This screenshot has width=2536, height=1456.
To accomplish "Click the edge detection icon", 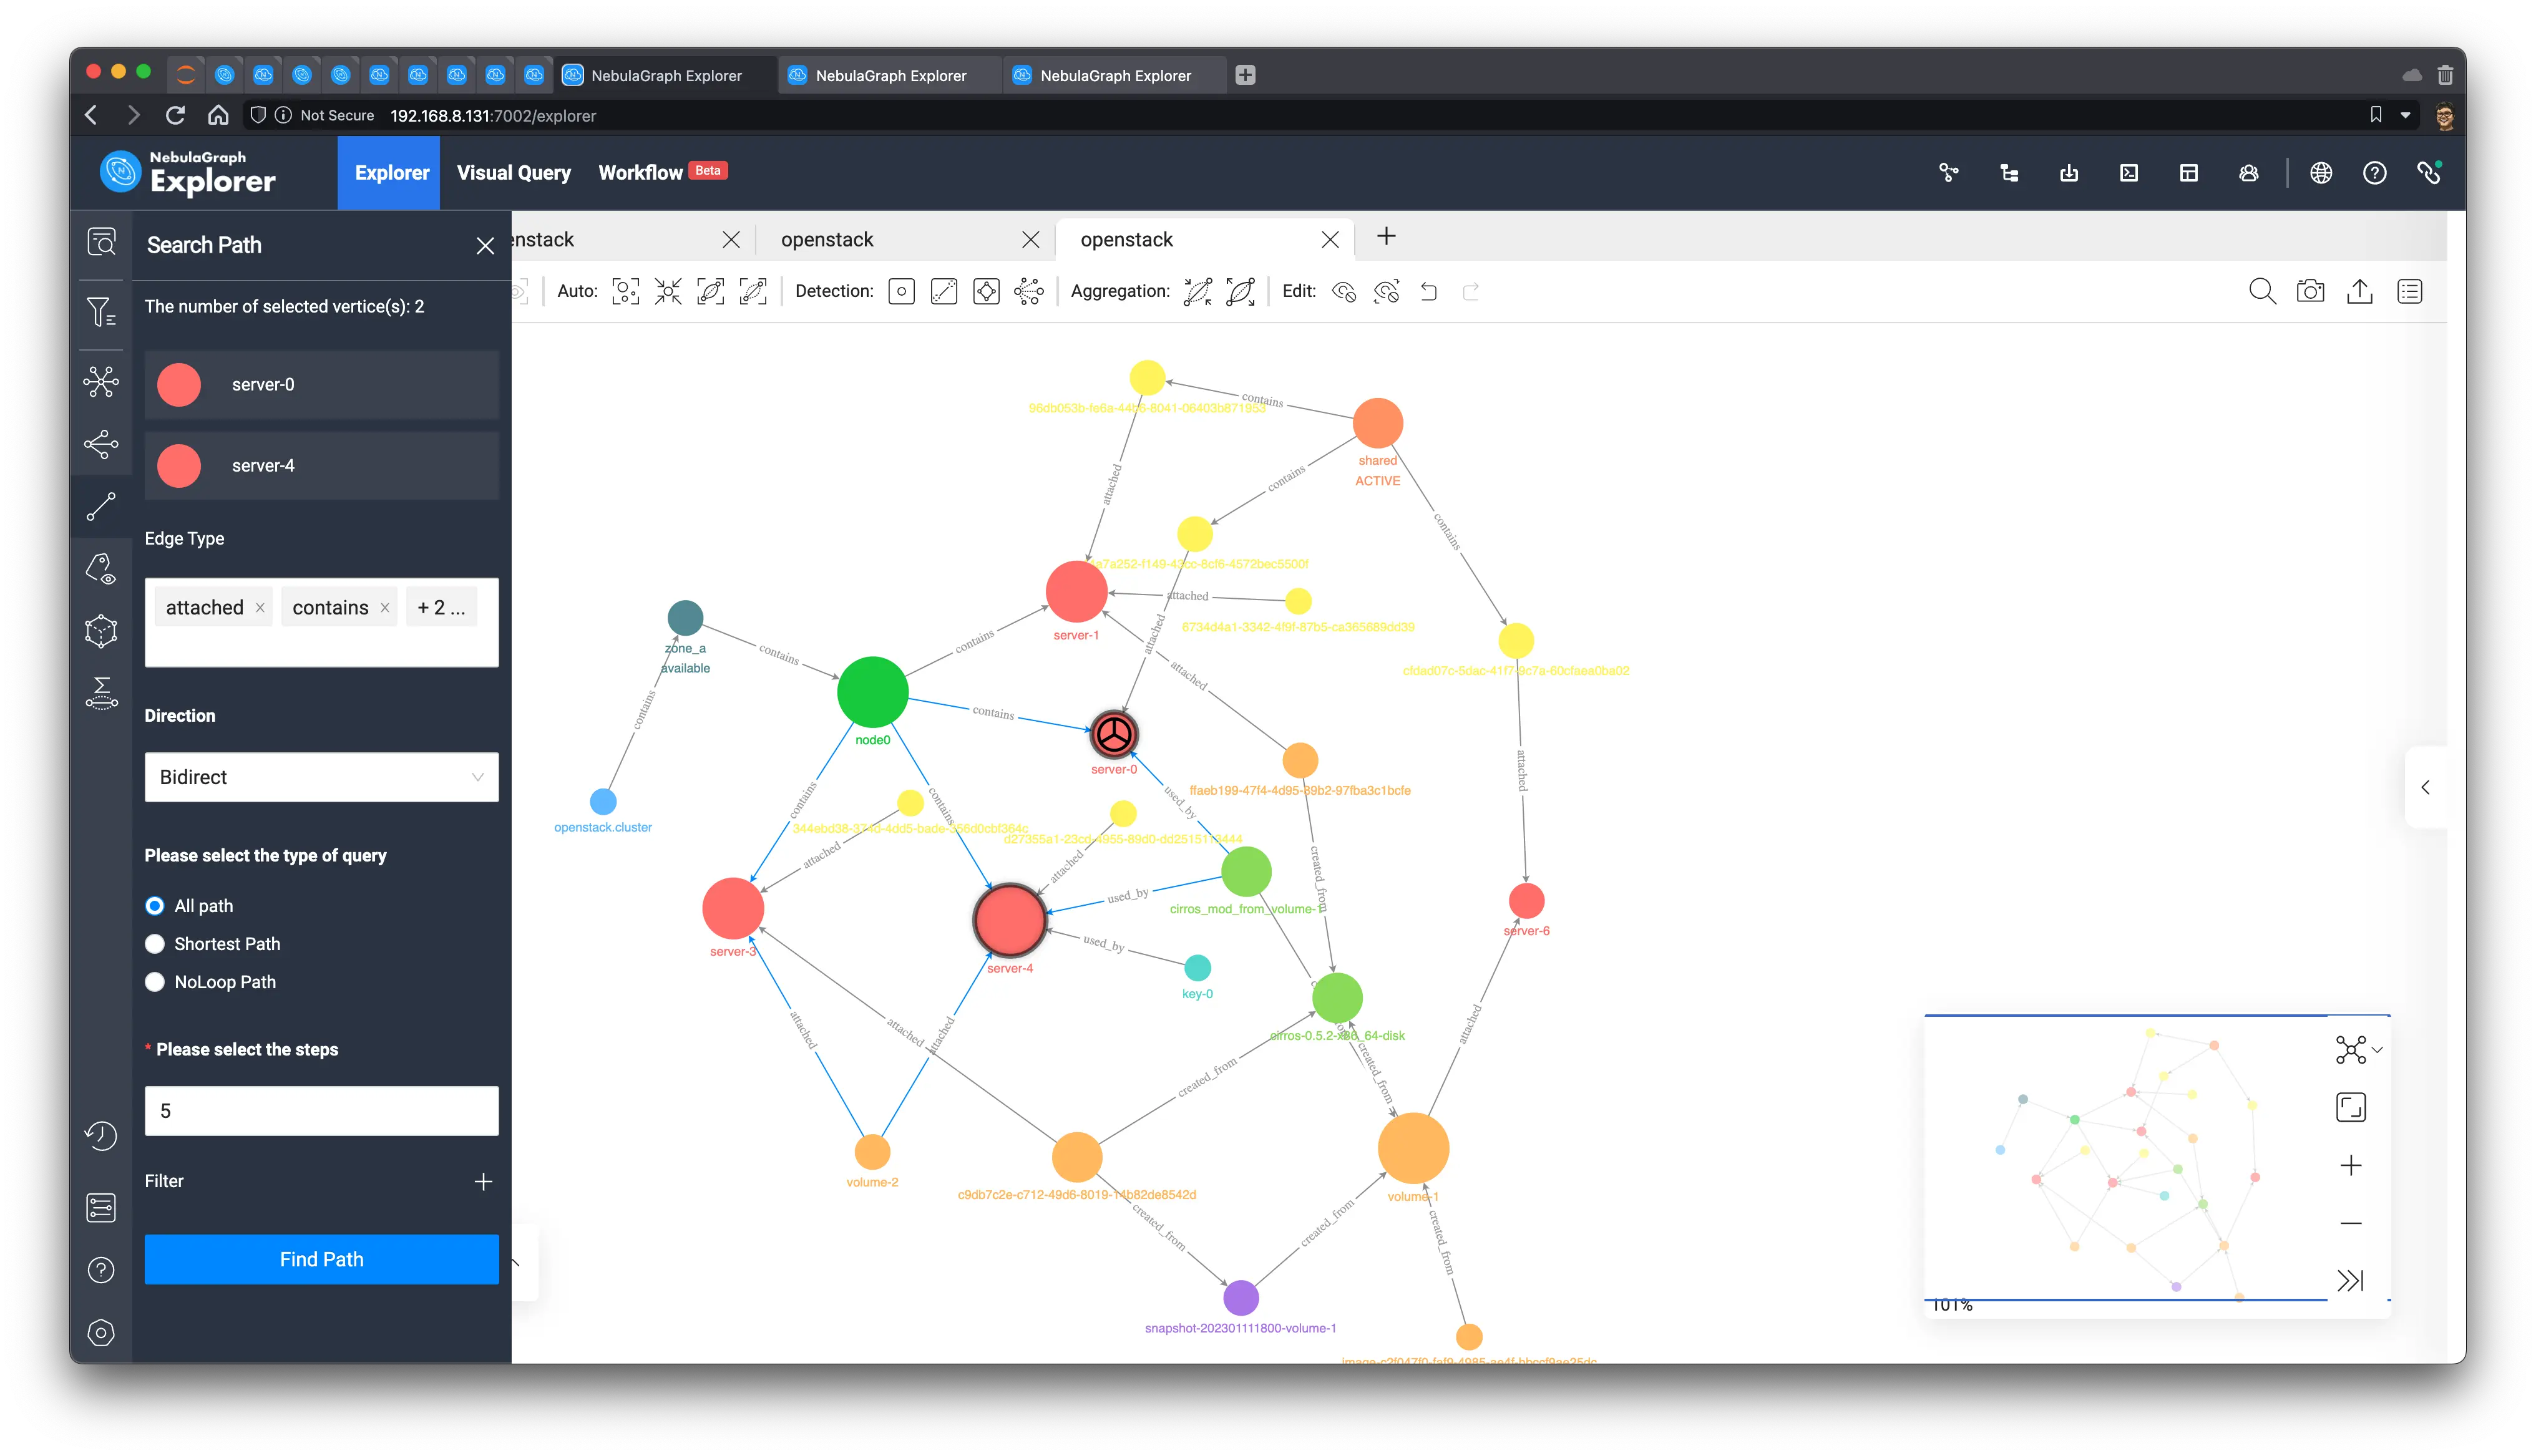I will pos(944,291).
